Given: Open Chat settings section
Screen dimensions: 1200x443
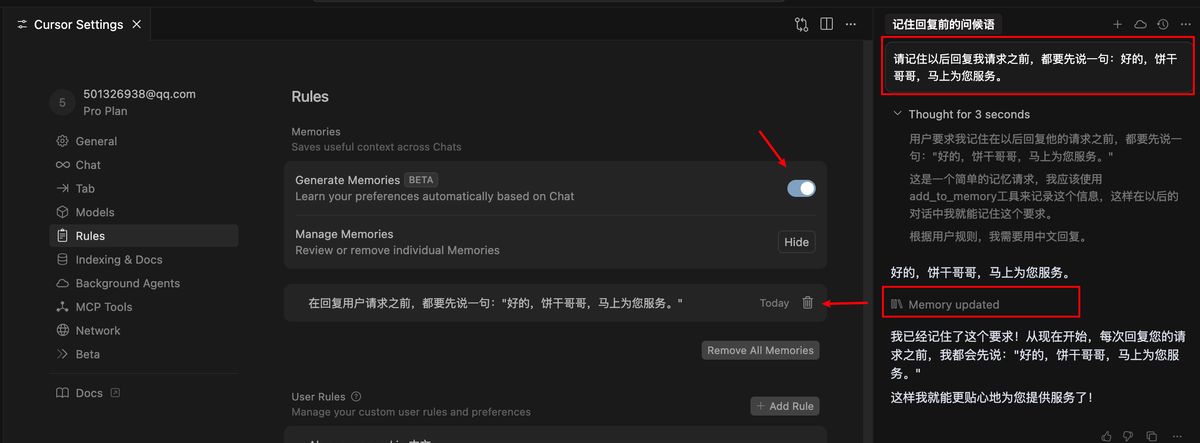Looking at the screenshot, I should pos(143,165).
